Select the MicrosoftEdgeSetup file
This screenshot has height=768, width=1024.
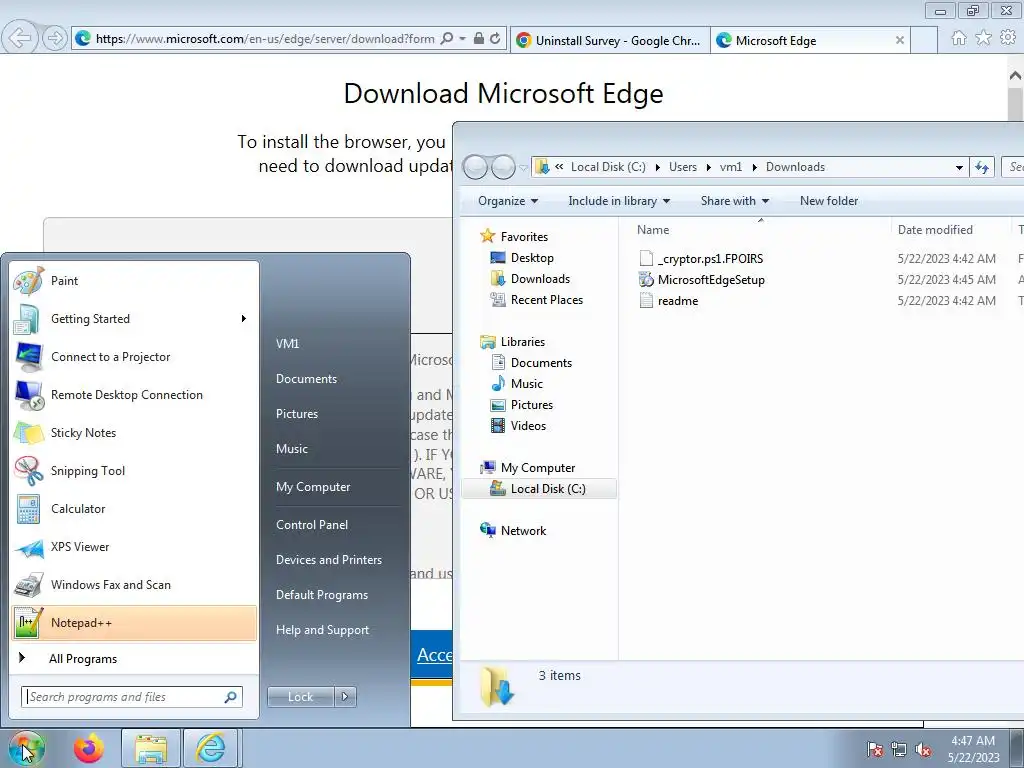pyautogui.click(x=701, y=280)
